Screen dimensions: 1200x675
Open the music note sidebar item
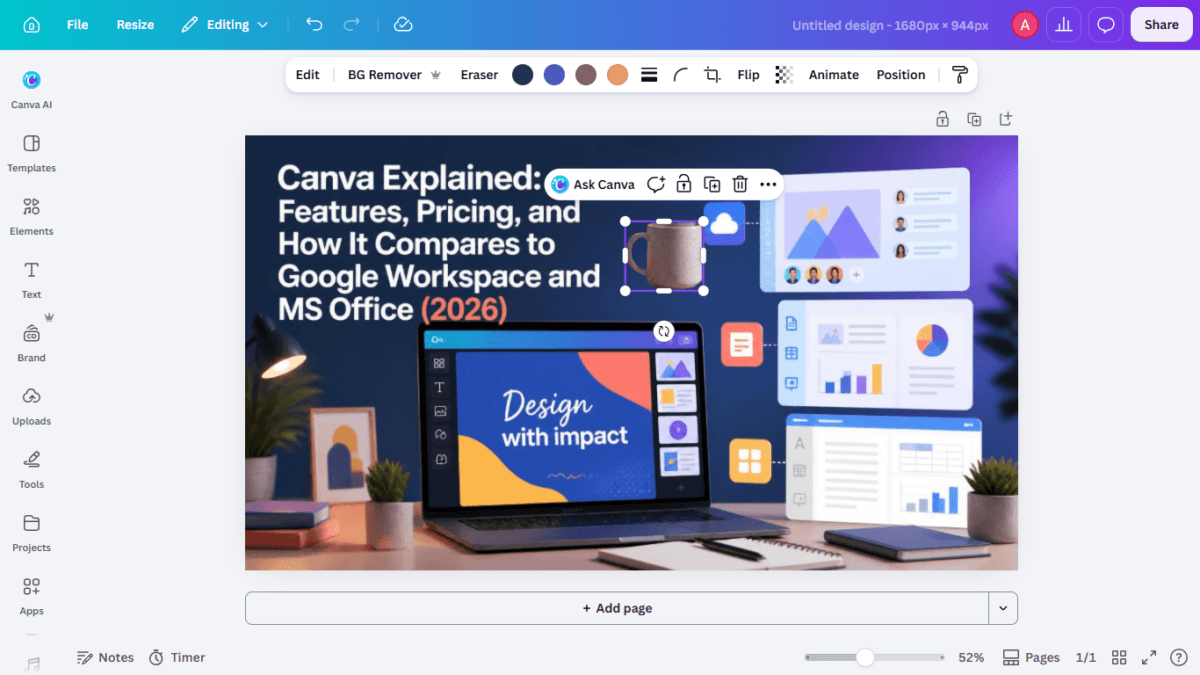coord(32,665)
